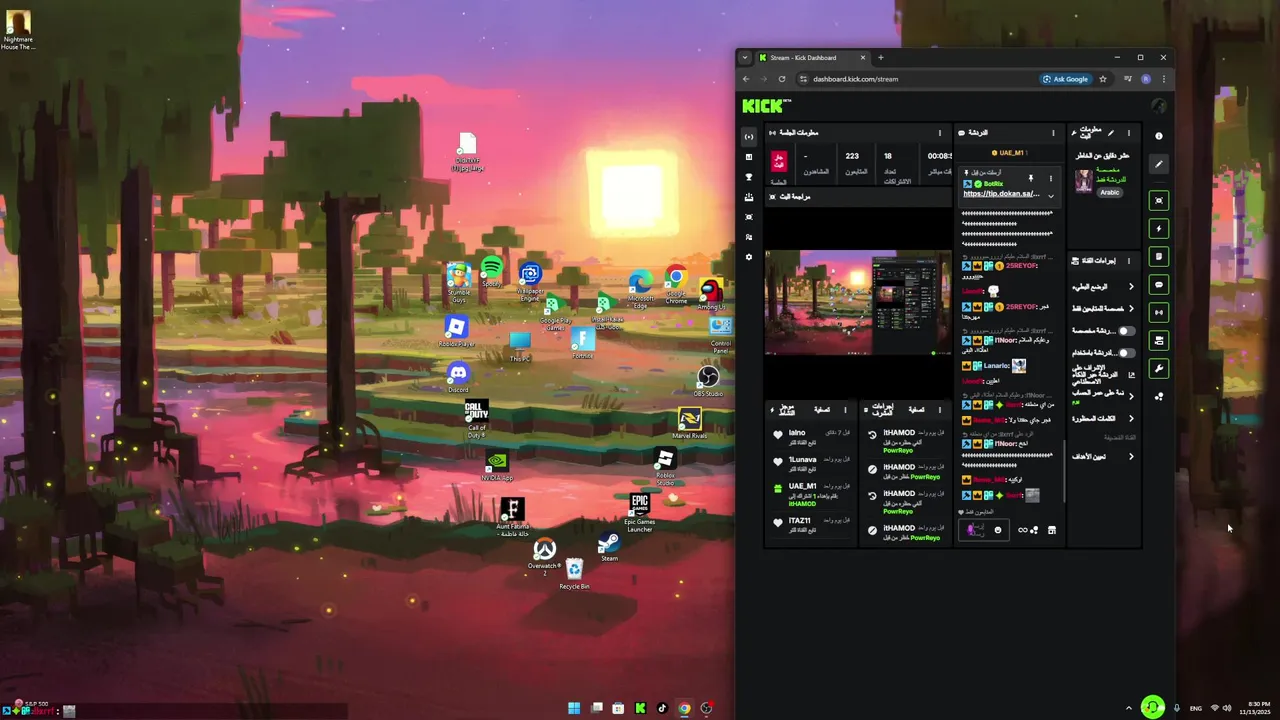1280x720 pixels.
Task: Open Chrome tab search dropdown arrow
Action: (744, 57)
